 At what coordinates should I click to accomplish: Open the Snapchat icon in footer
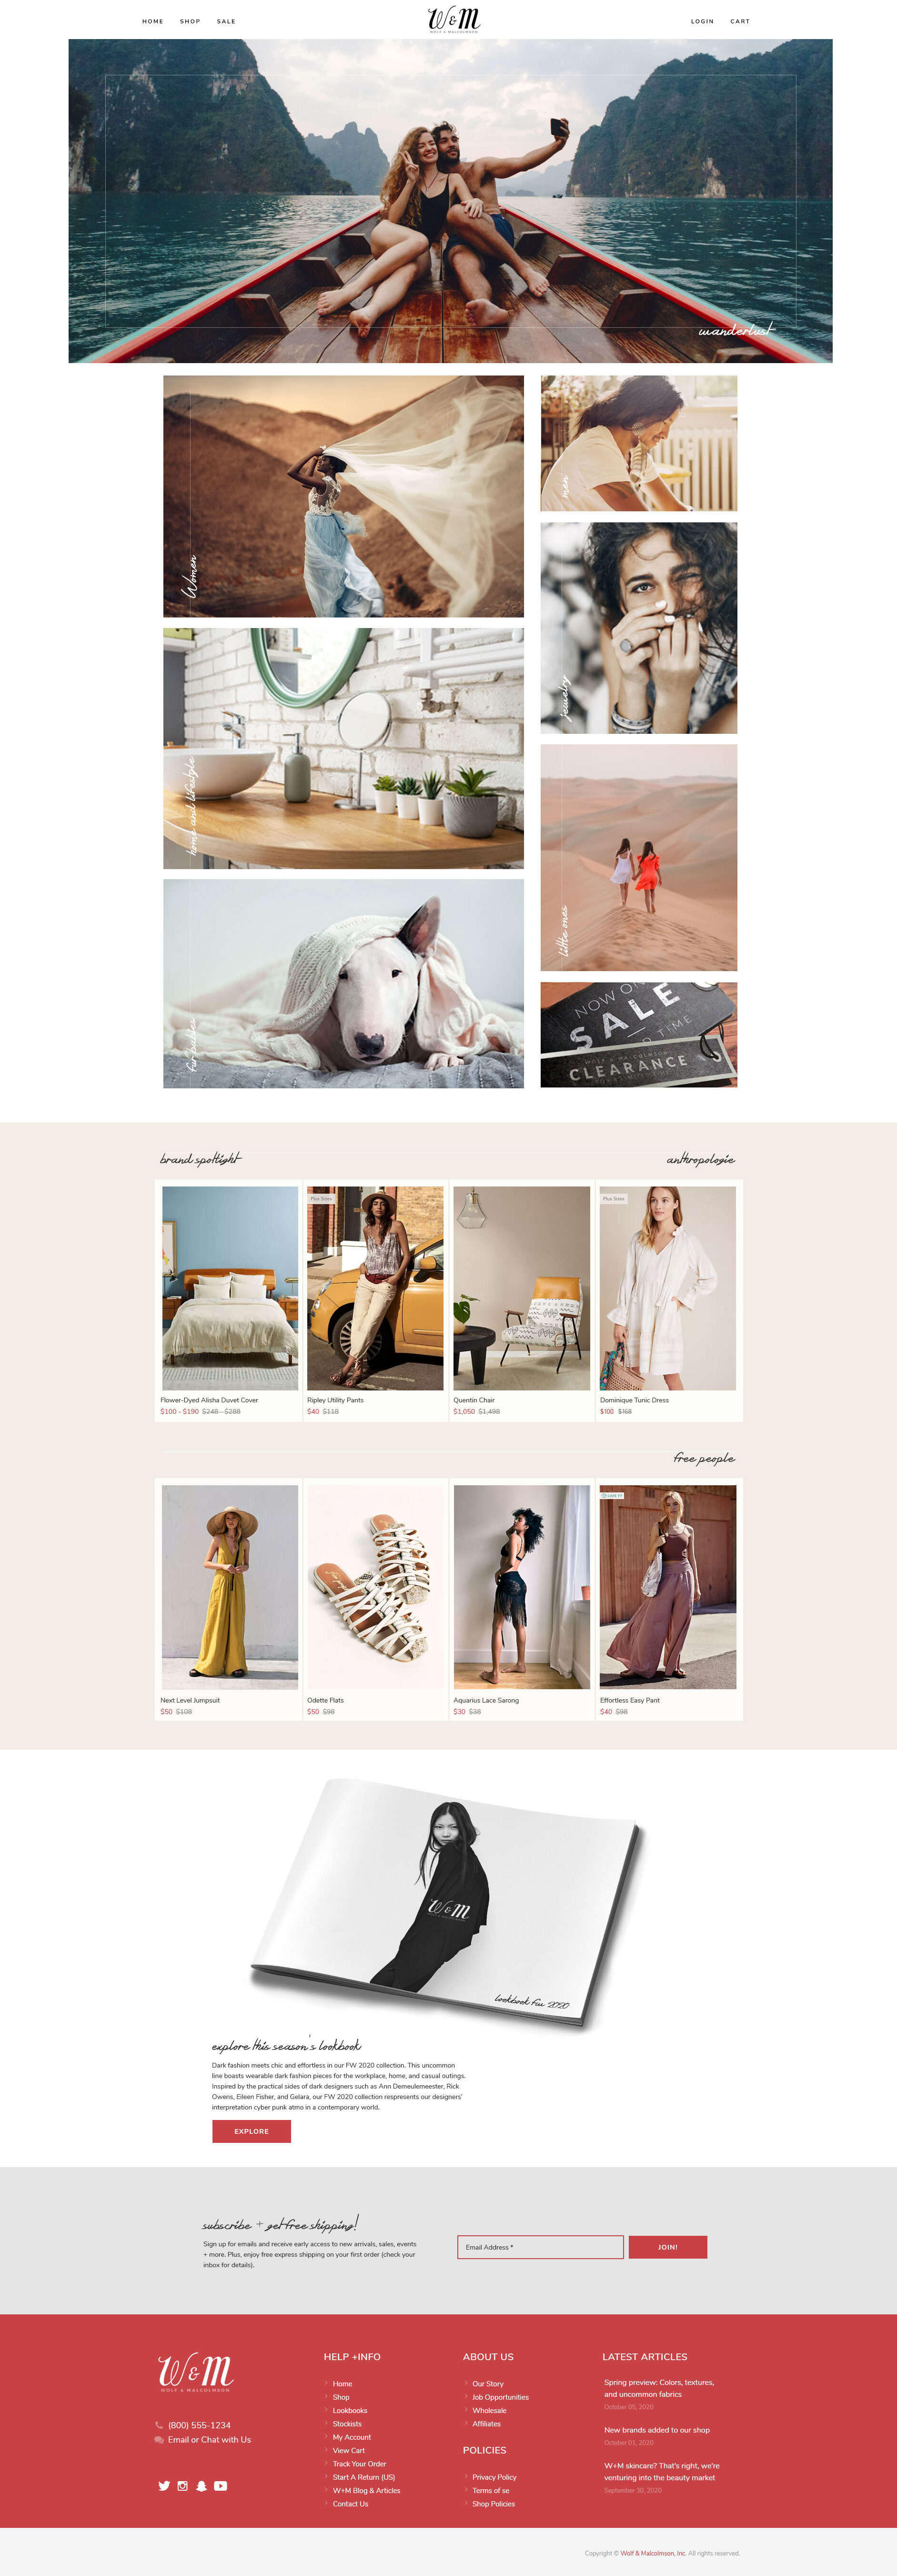201,2485
